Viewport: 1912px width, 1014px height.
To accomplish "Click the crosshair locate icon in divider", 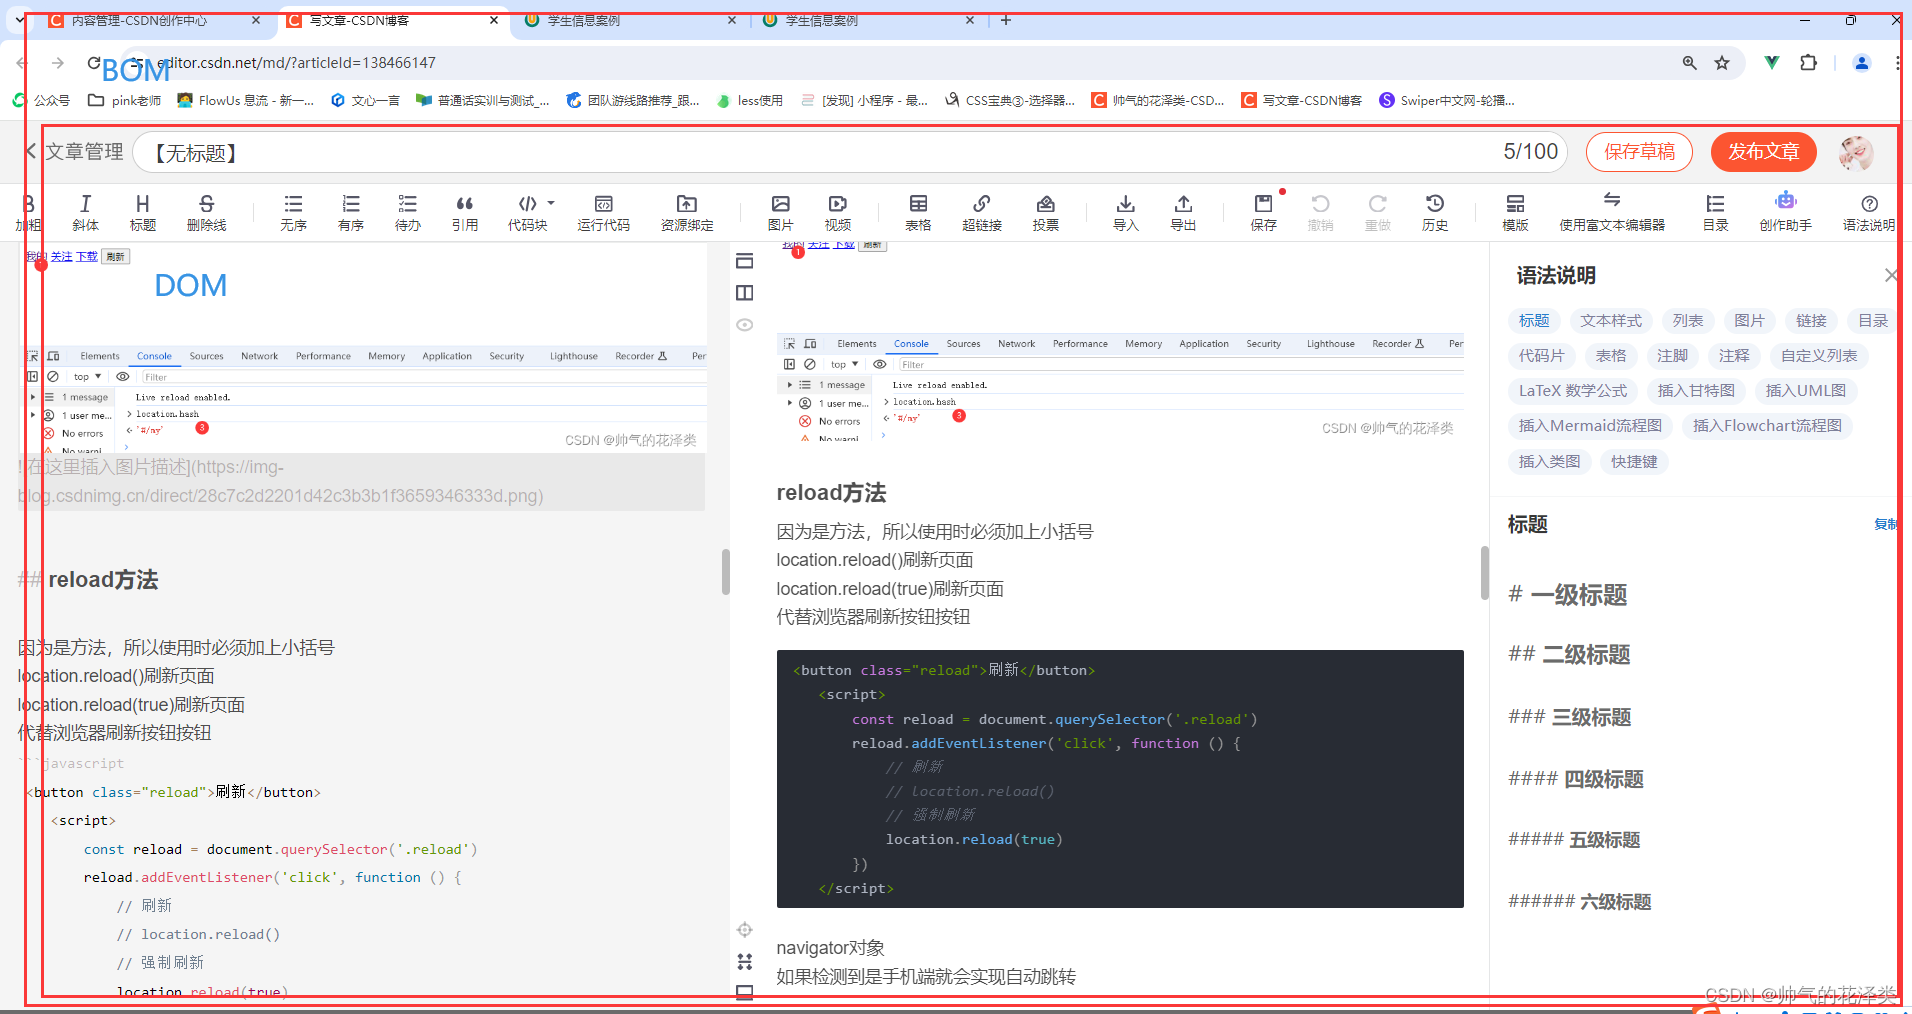I will pyautogui.click(x=744, y=930).
